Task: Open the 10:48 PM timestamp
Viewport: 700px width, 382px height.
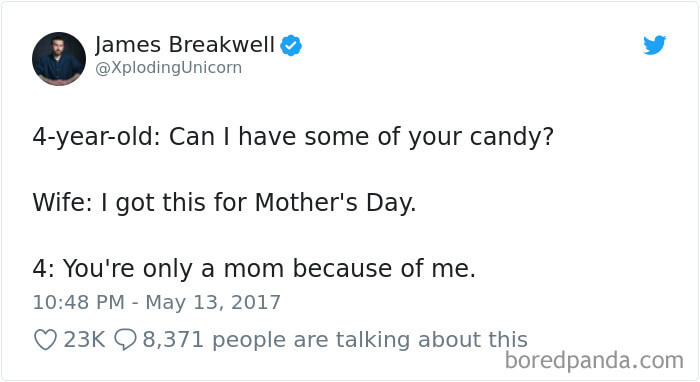Action: coord(79,303)
